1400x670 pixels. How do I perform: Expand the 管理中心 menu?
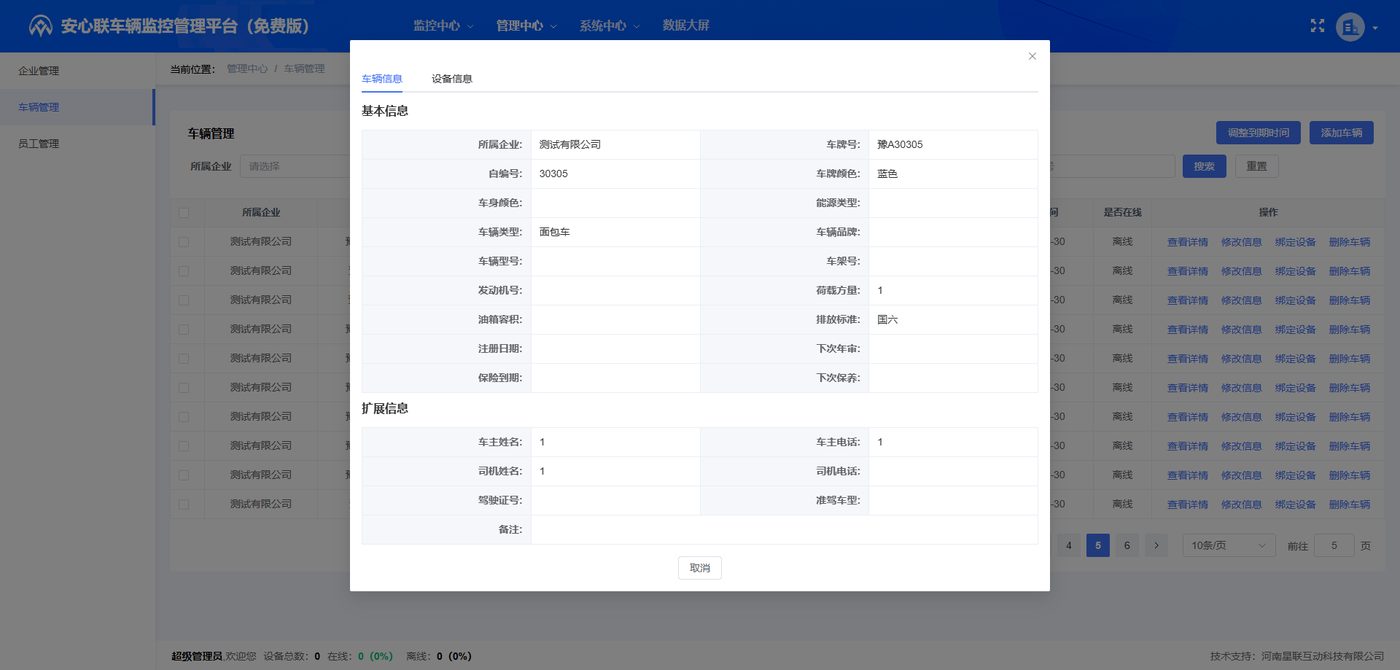(526, 26)
